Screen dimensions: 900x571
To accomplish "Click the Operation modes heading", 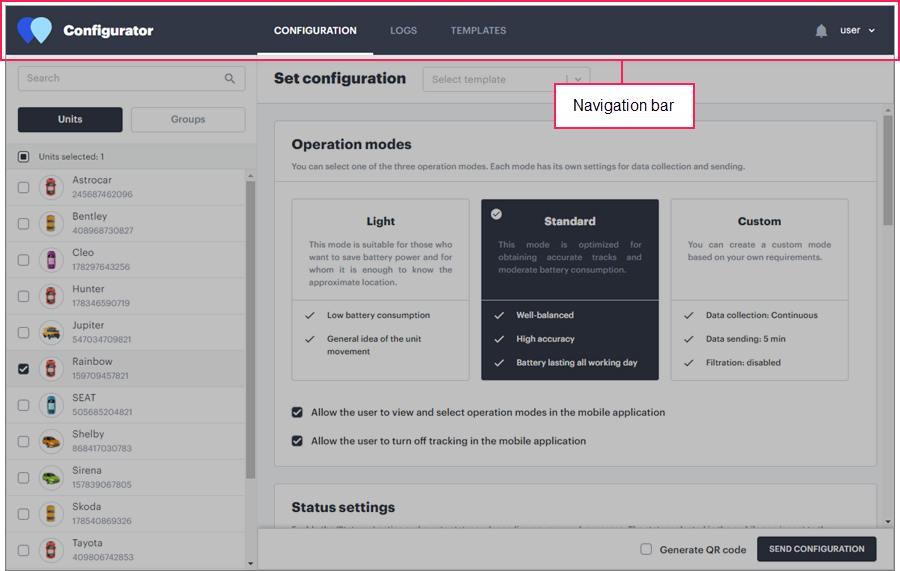I will pos(351,145).
